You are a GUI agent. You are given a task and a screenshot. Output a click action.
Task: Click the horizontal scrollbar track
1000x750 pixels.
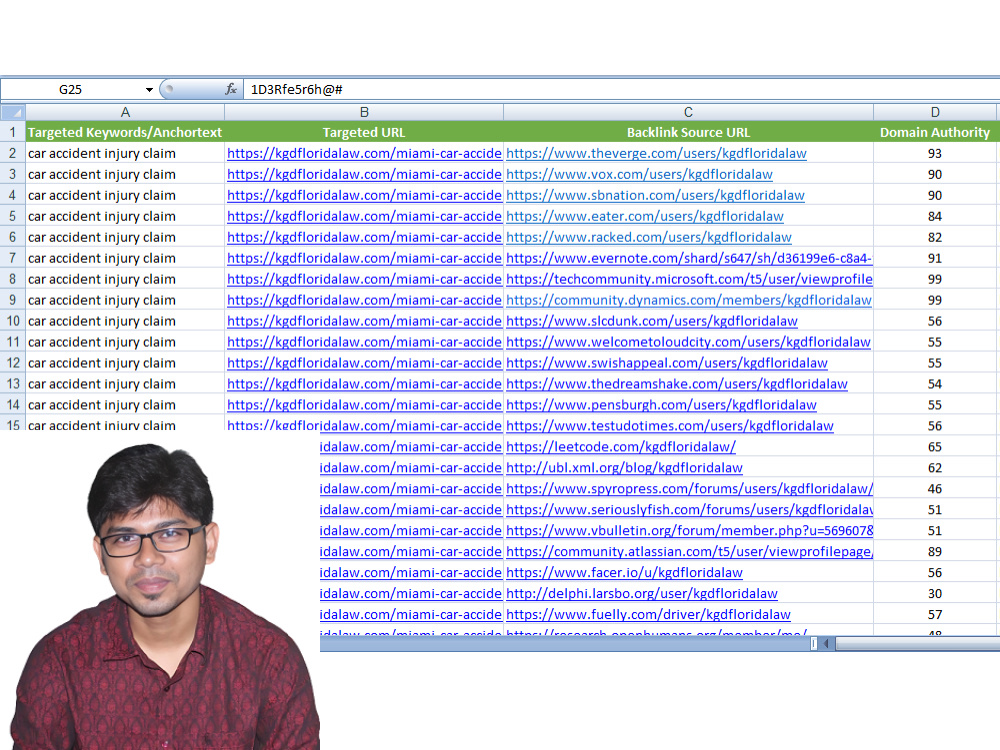pos(917,643)
